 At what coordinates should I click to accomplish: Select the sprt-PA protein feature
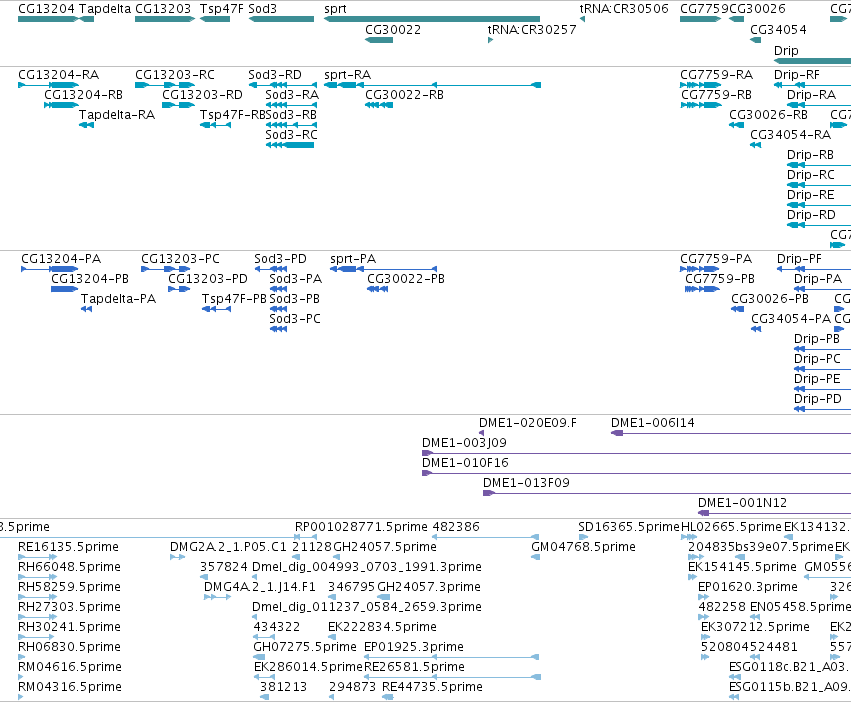(384, 269)
